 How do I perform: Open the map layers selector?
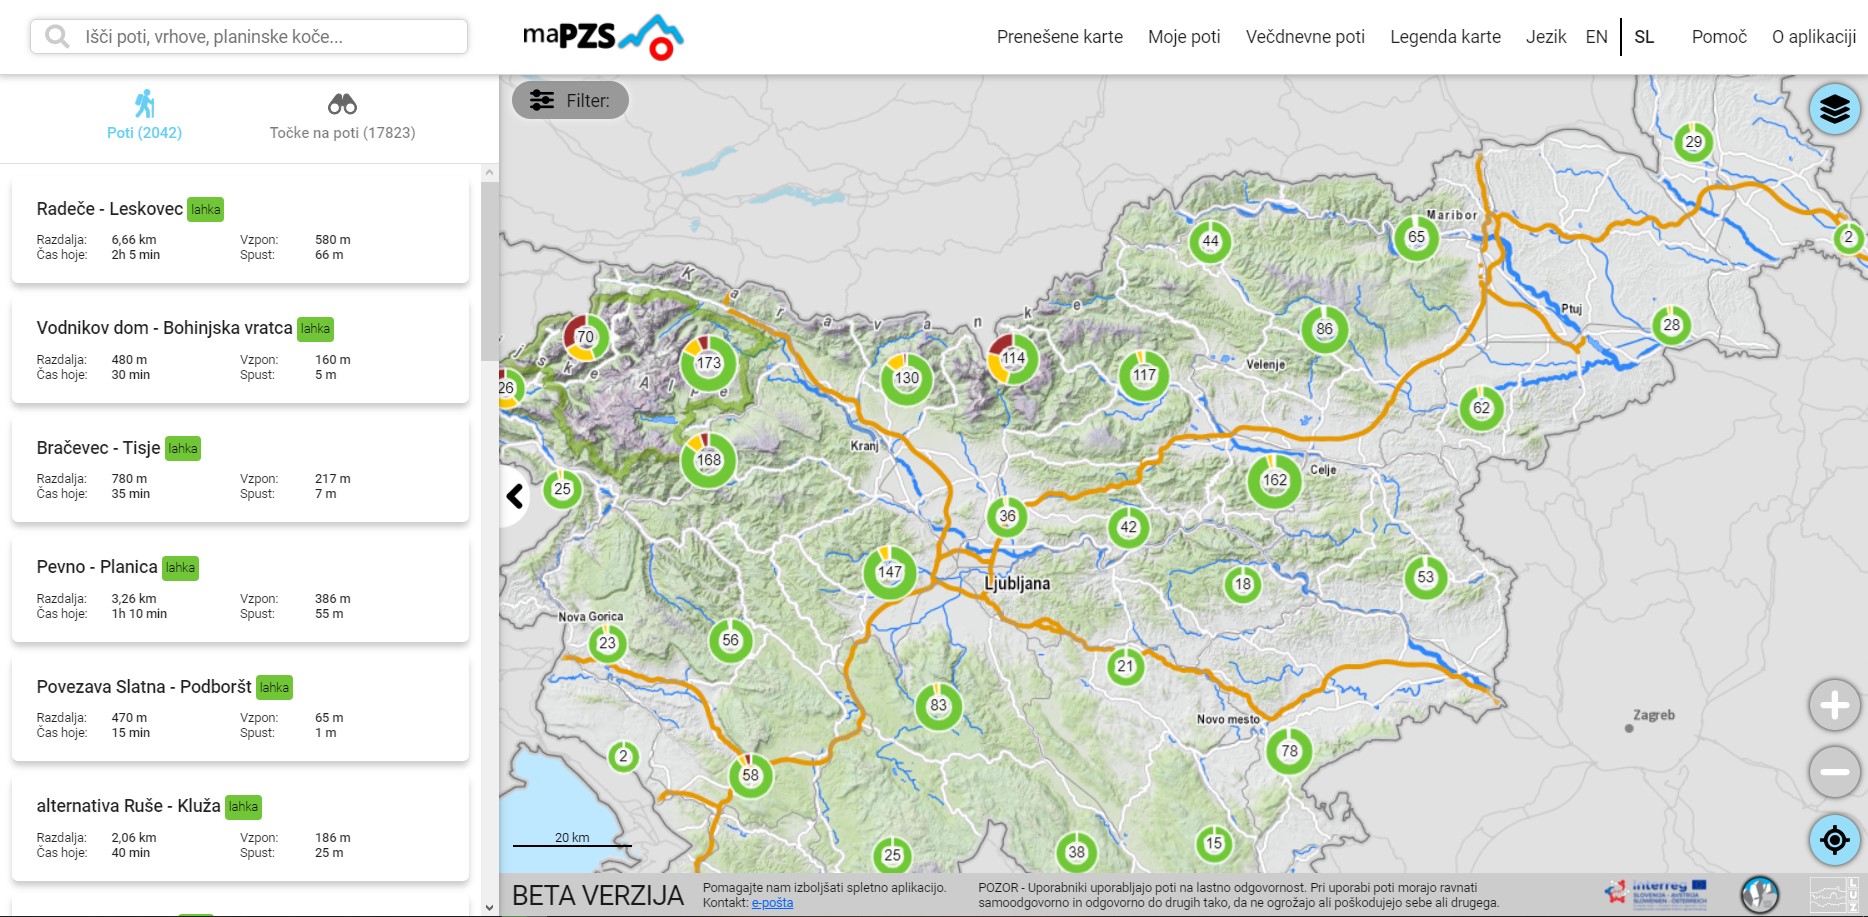point(1834,109)
